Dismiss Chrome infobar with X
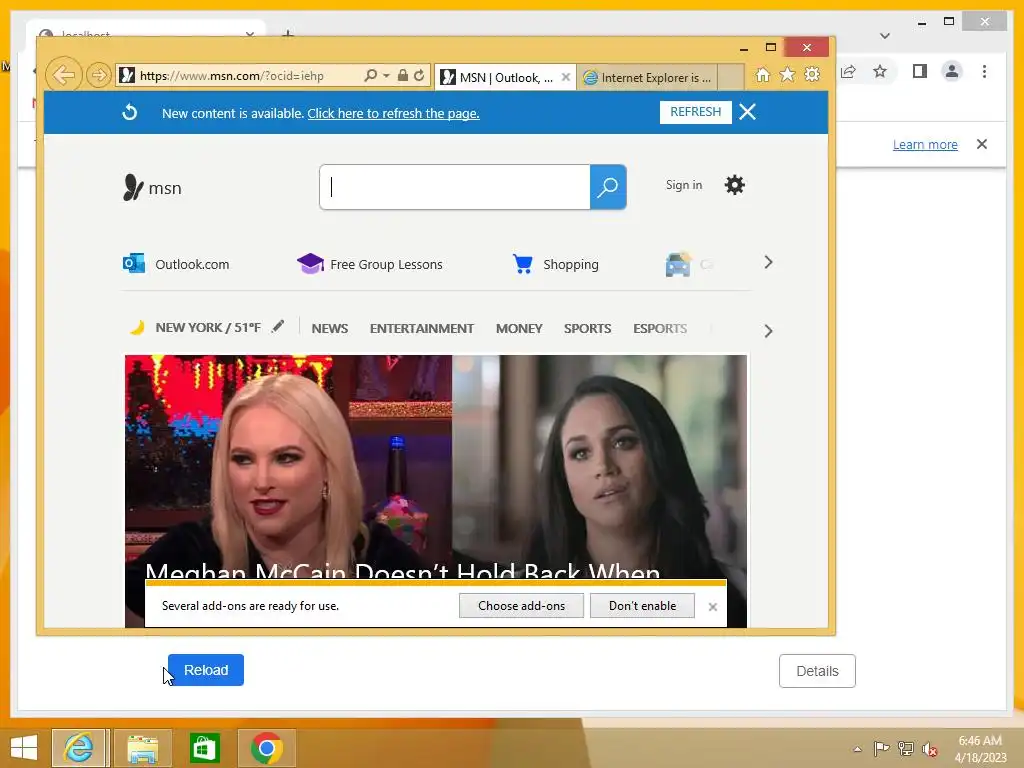Viewport: 1024px width, 768px height. click(982, 144)
